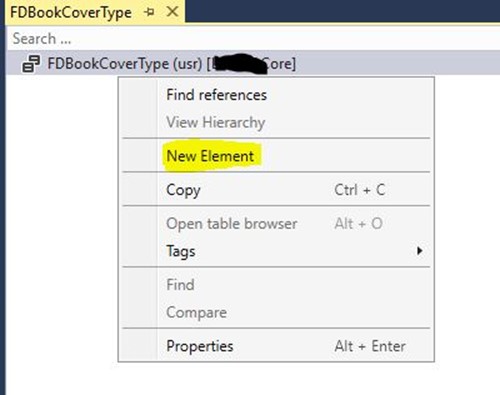
Task: Click the enum icon beside FDBookCoverType (usr)
Action: coord(31,64)
